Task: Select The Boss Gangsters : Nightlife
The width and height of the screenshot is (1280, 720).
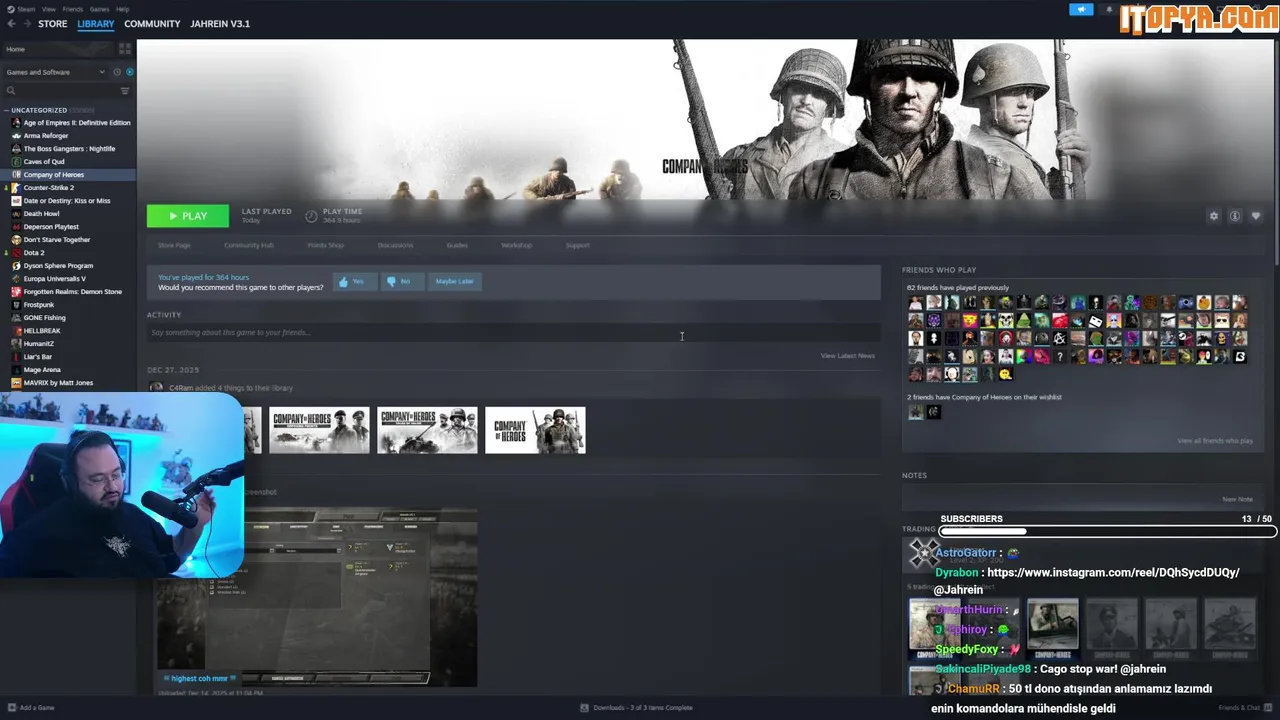Action: click(68, 149)
